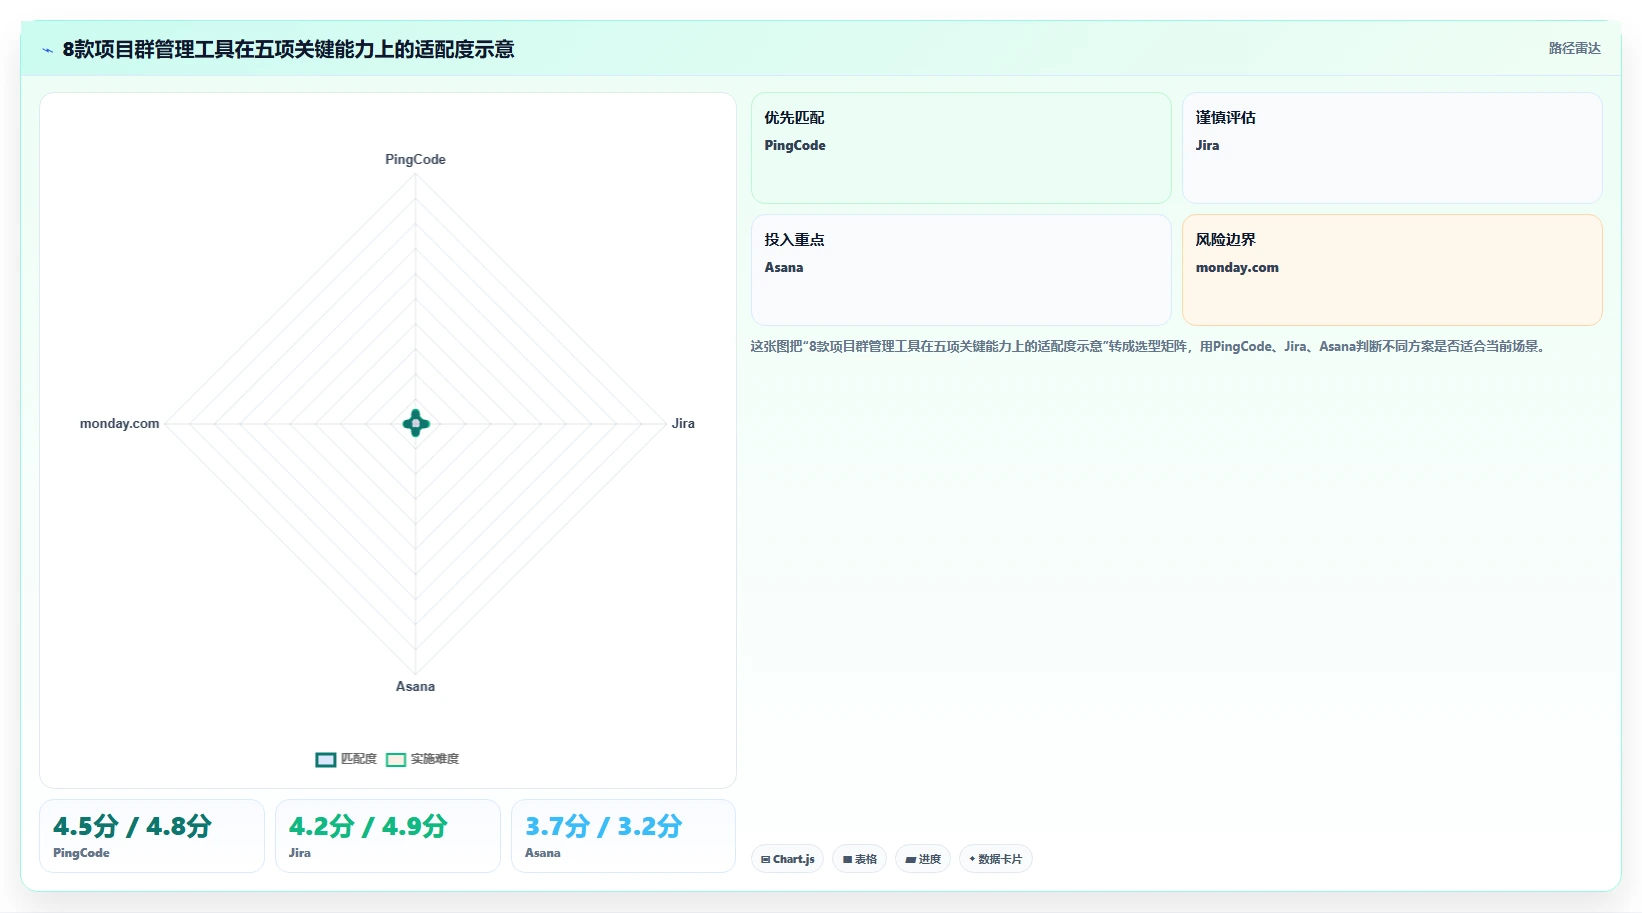The width and height of the screenshot is (1642, 913).
Task: Toggle the 实施难度 legend item
Action: click(x=423, y=759)
